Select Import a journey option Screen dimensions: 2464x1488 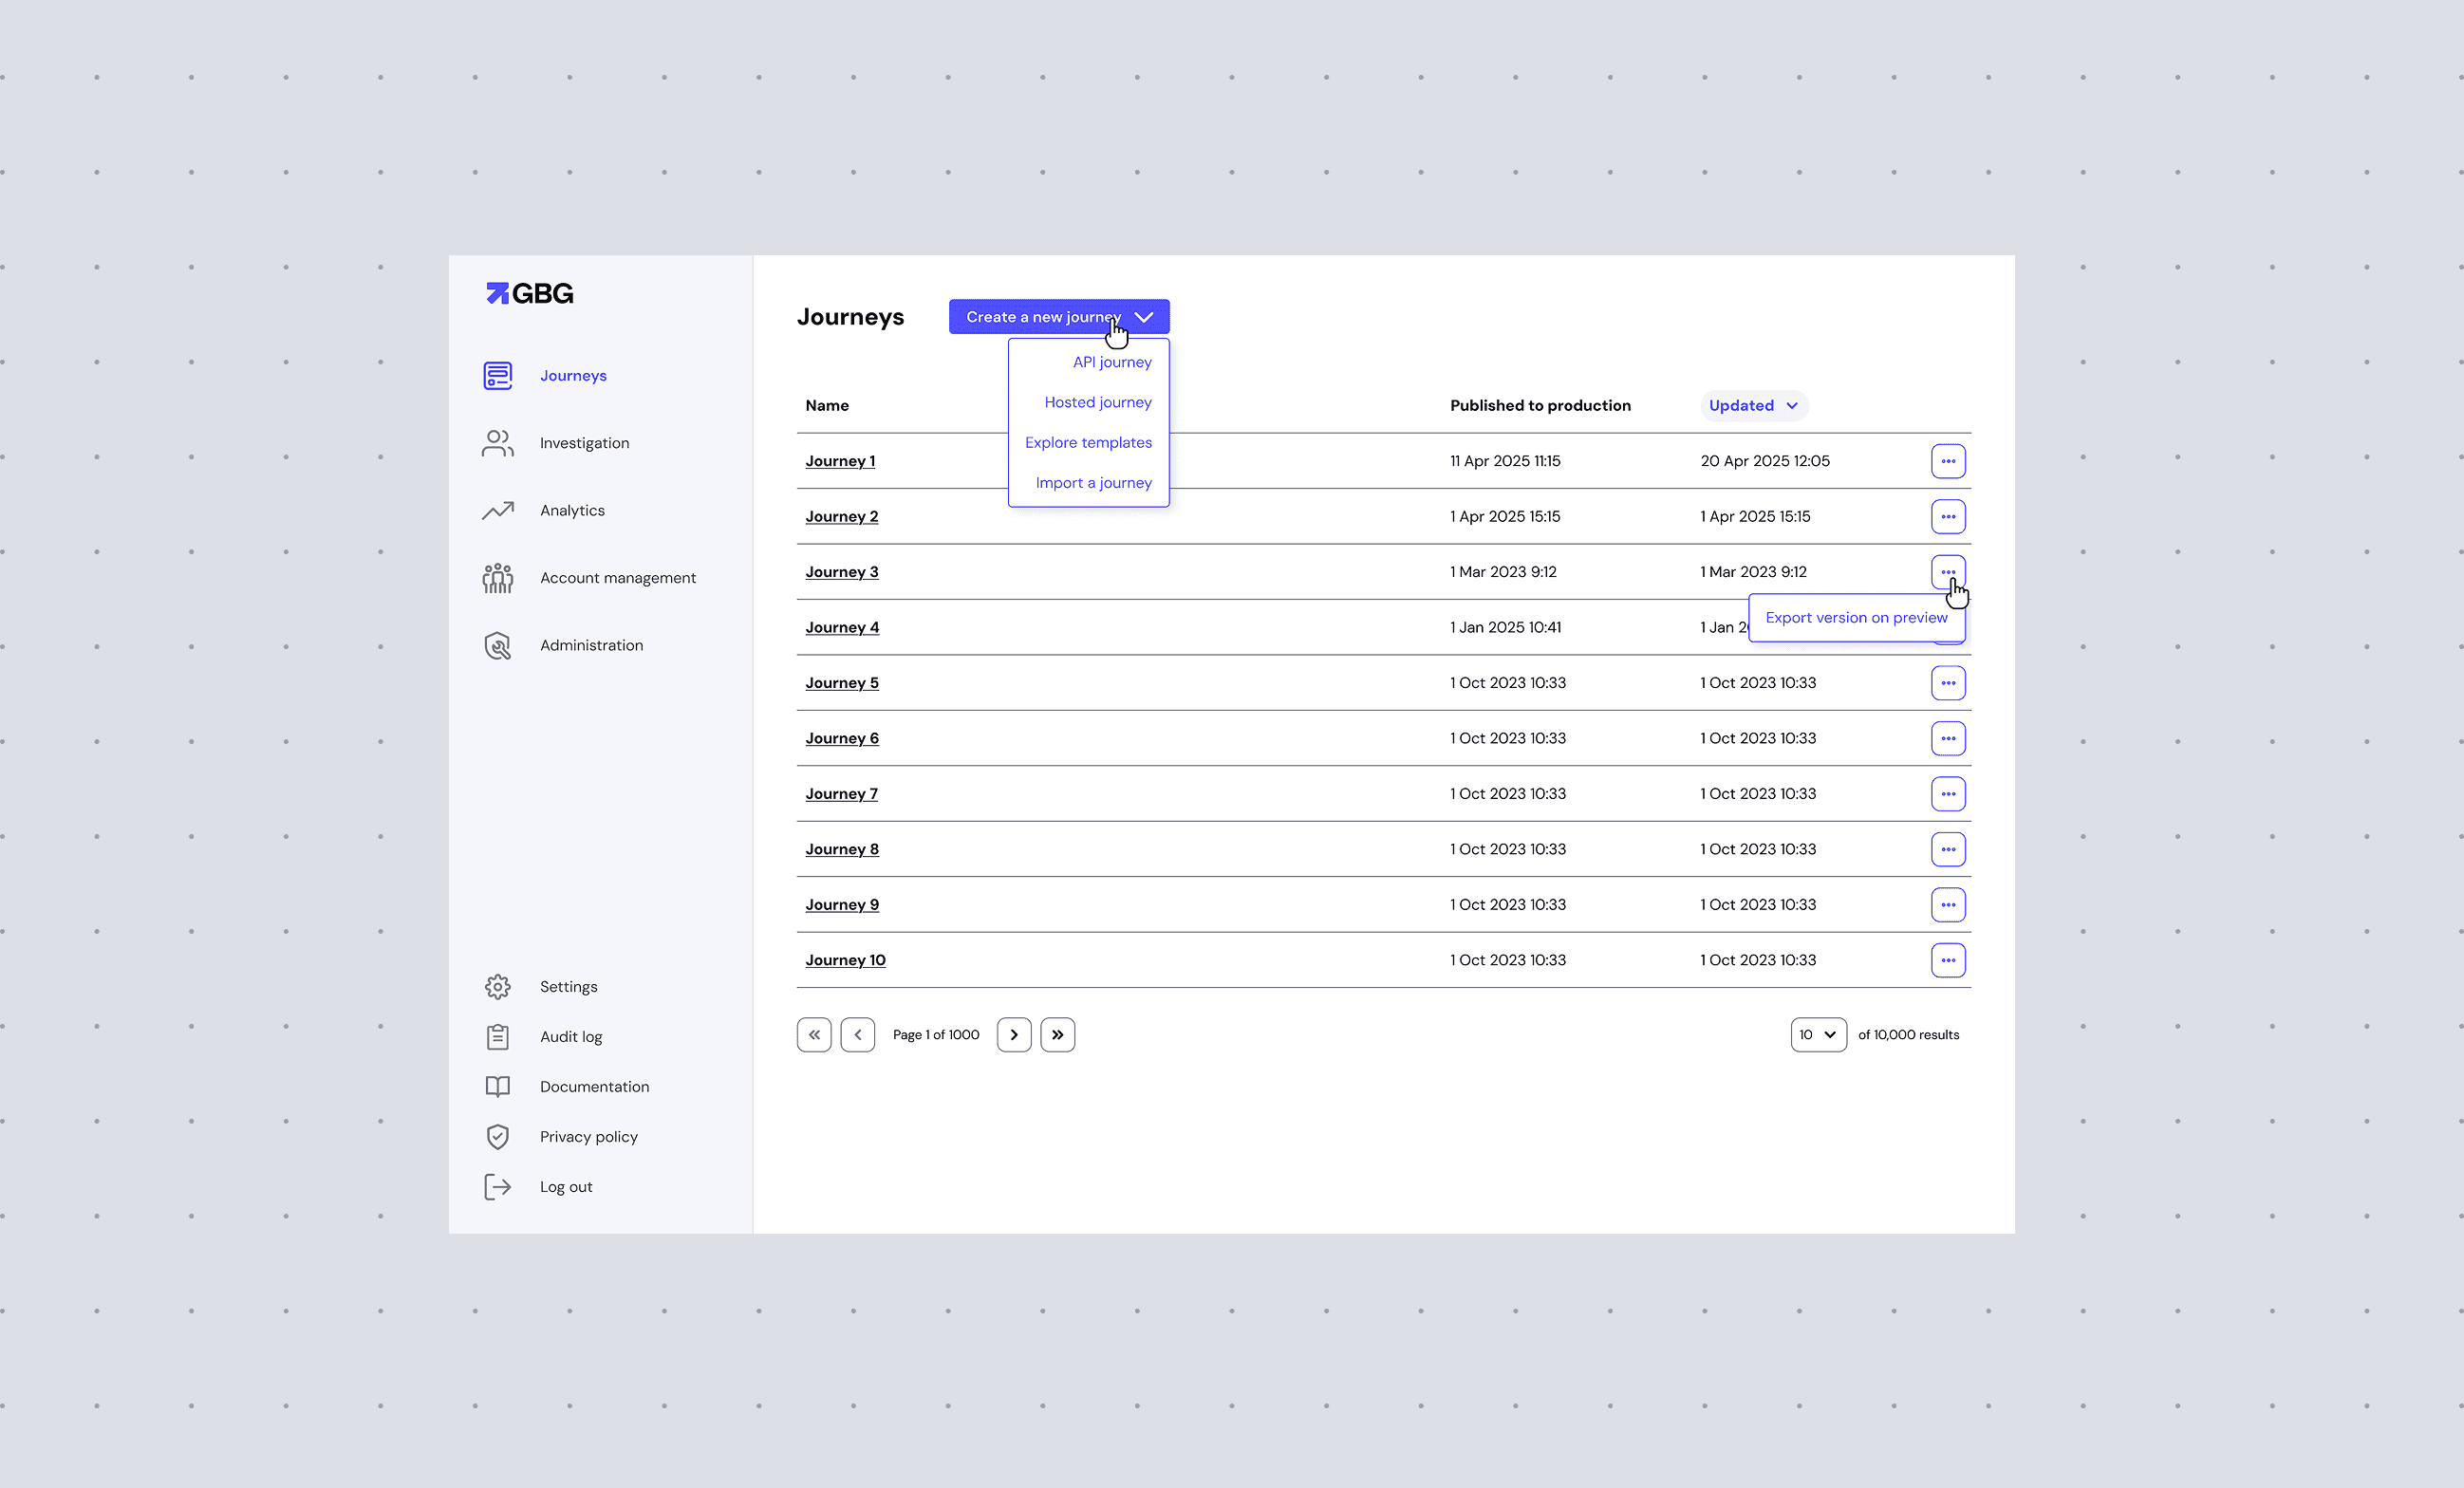pos(1092,482)
